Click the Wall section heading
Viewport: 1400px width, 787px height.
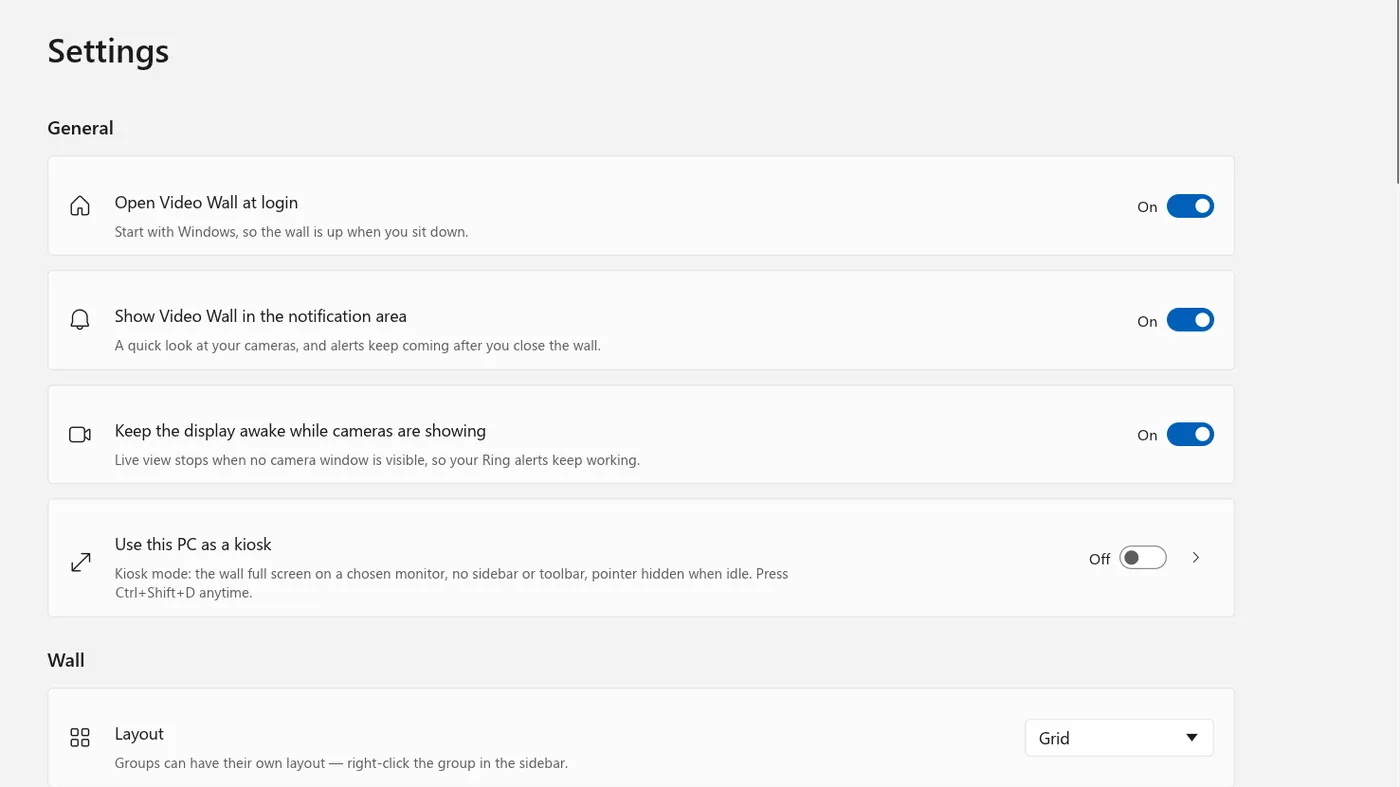tap(66, 660)
